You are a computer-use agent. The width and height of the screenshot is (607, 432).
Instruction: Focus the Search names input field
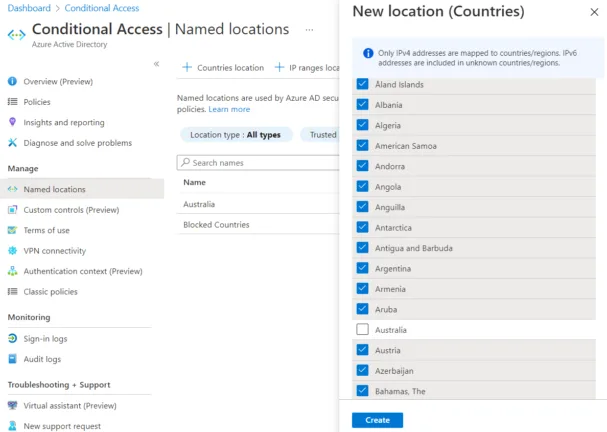pos(258,163)
